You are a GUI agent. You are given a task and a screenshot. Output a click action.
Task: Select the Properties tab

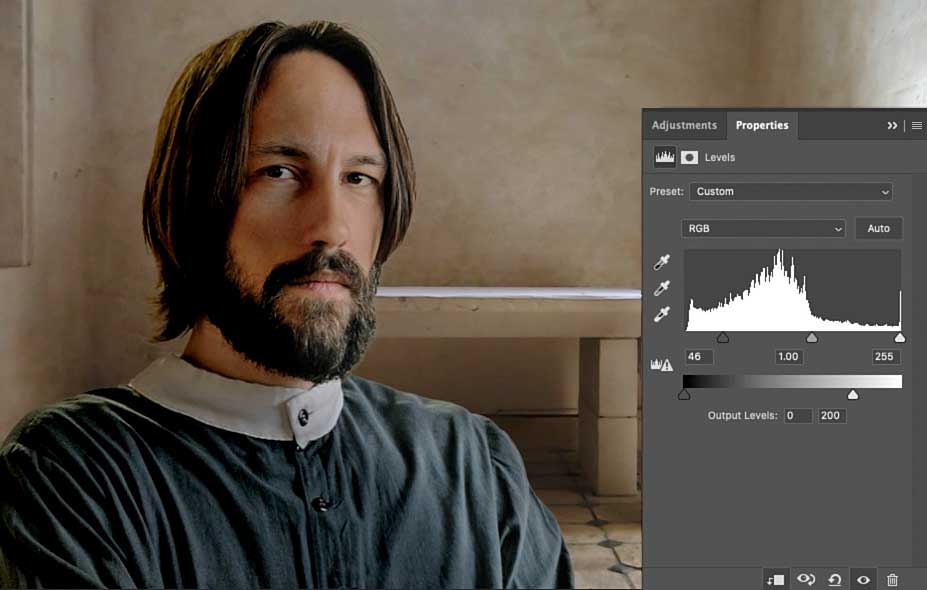point(762,125)
